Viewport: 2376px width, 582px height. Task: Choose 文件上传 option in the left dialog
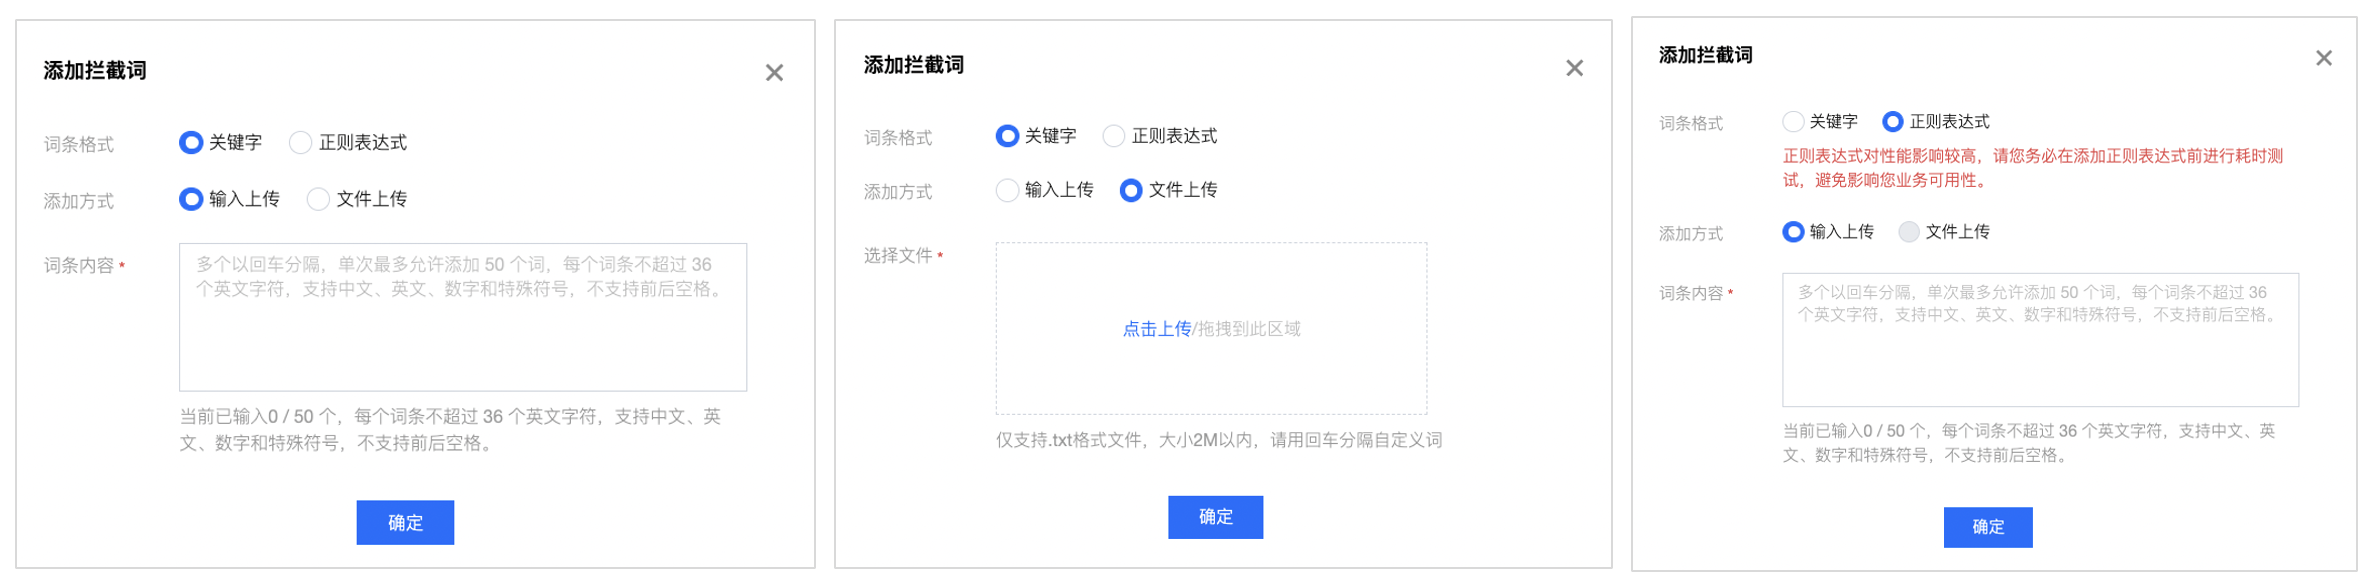click(318, 199)
